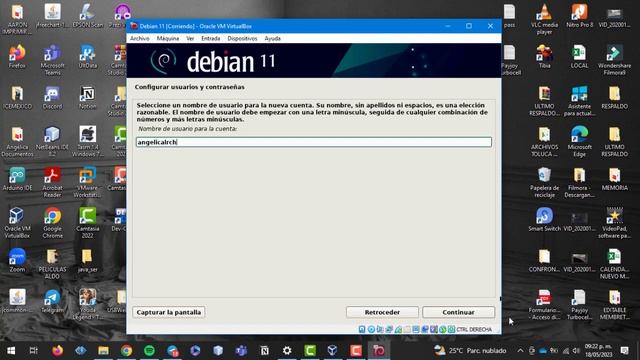Click the hard disk activity icon in VirtualBox status bar

362,329
